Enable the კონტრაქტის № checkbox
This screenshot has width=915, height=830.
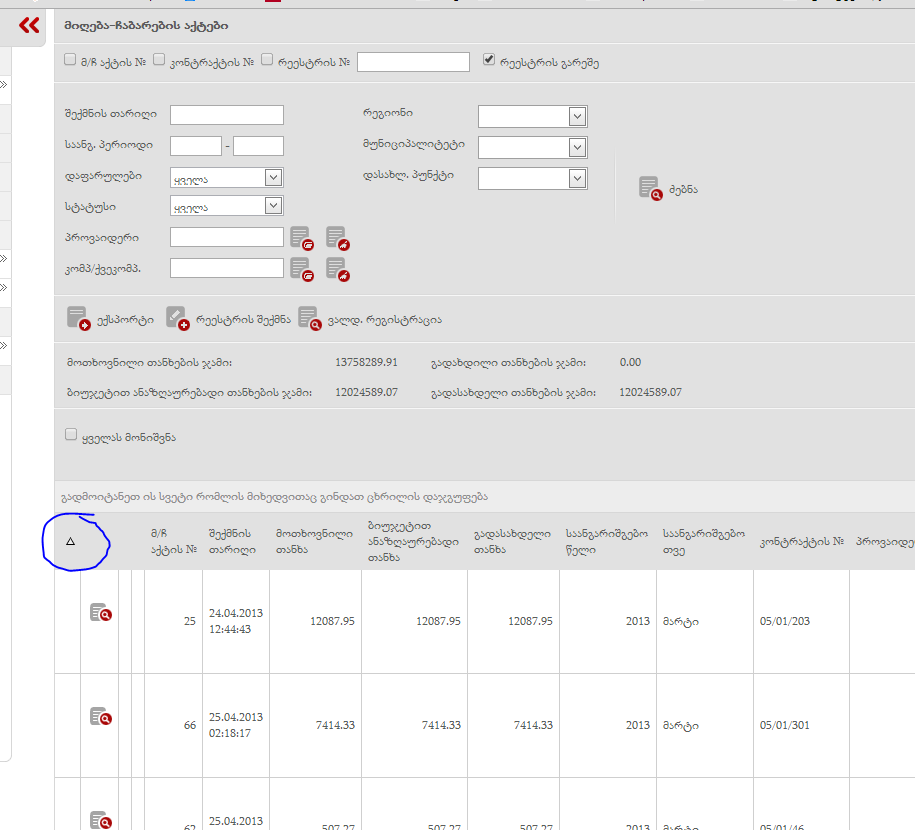point(159,60)
